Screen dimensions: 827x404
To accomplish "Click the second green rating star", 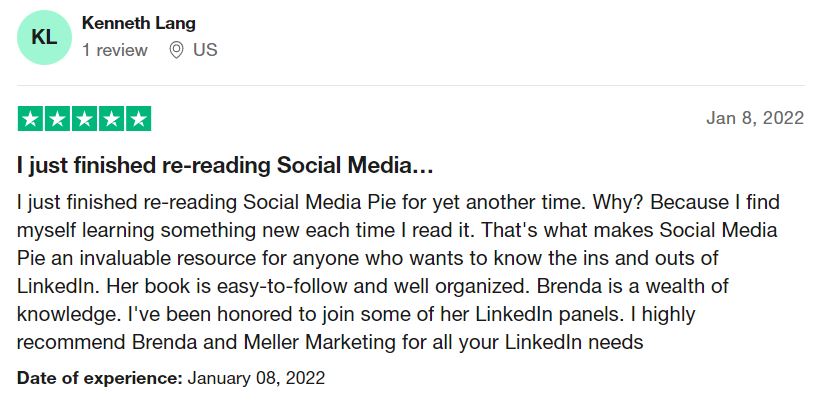I will coord(57,118).
